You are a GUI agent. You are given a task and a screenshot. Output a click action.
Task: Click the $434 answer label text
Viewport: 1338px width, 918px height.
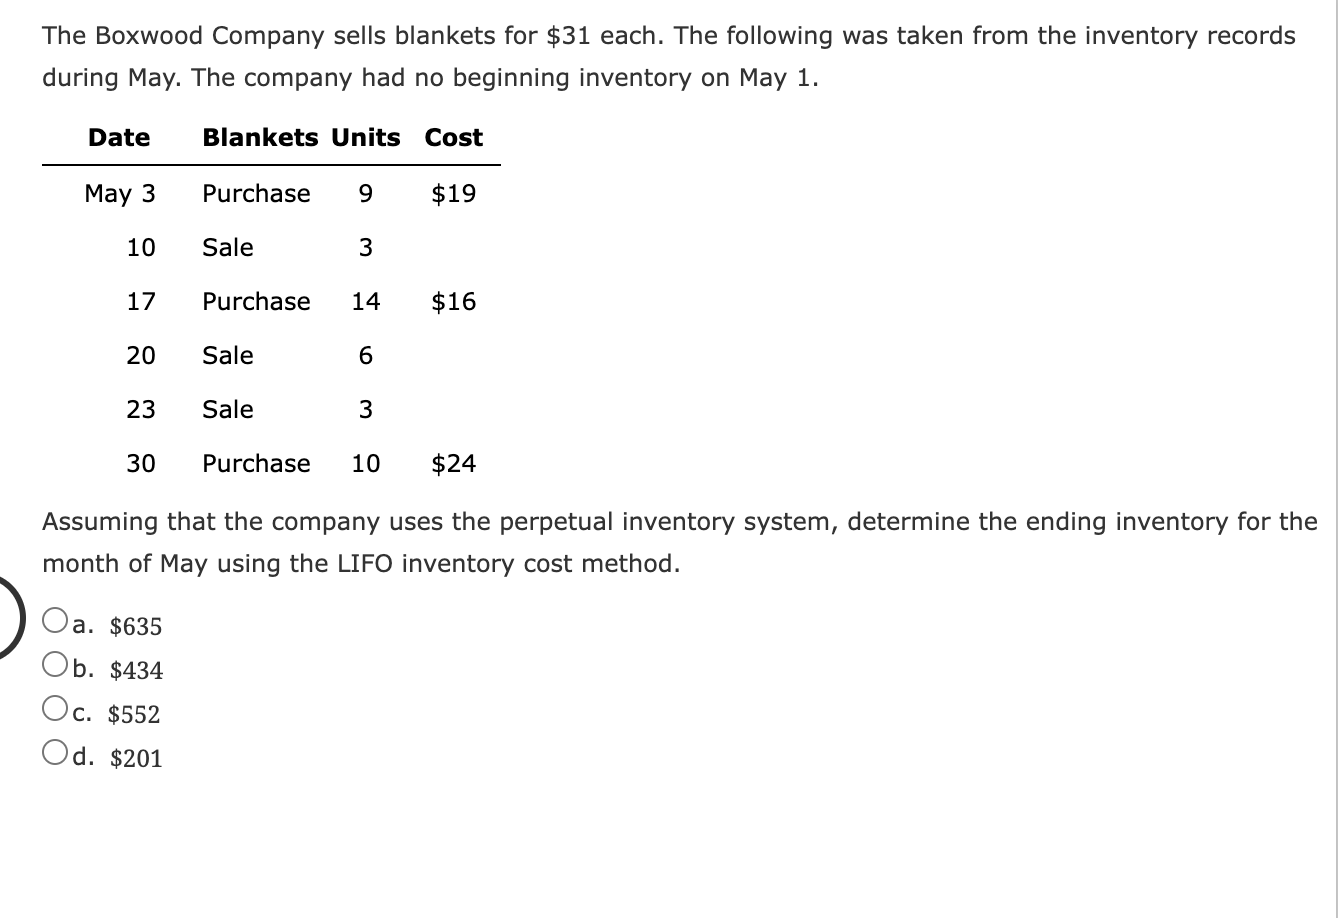pos(138,671)
